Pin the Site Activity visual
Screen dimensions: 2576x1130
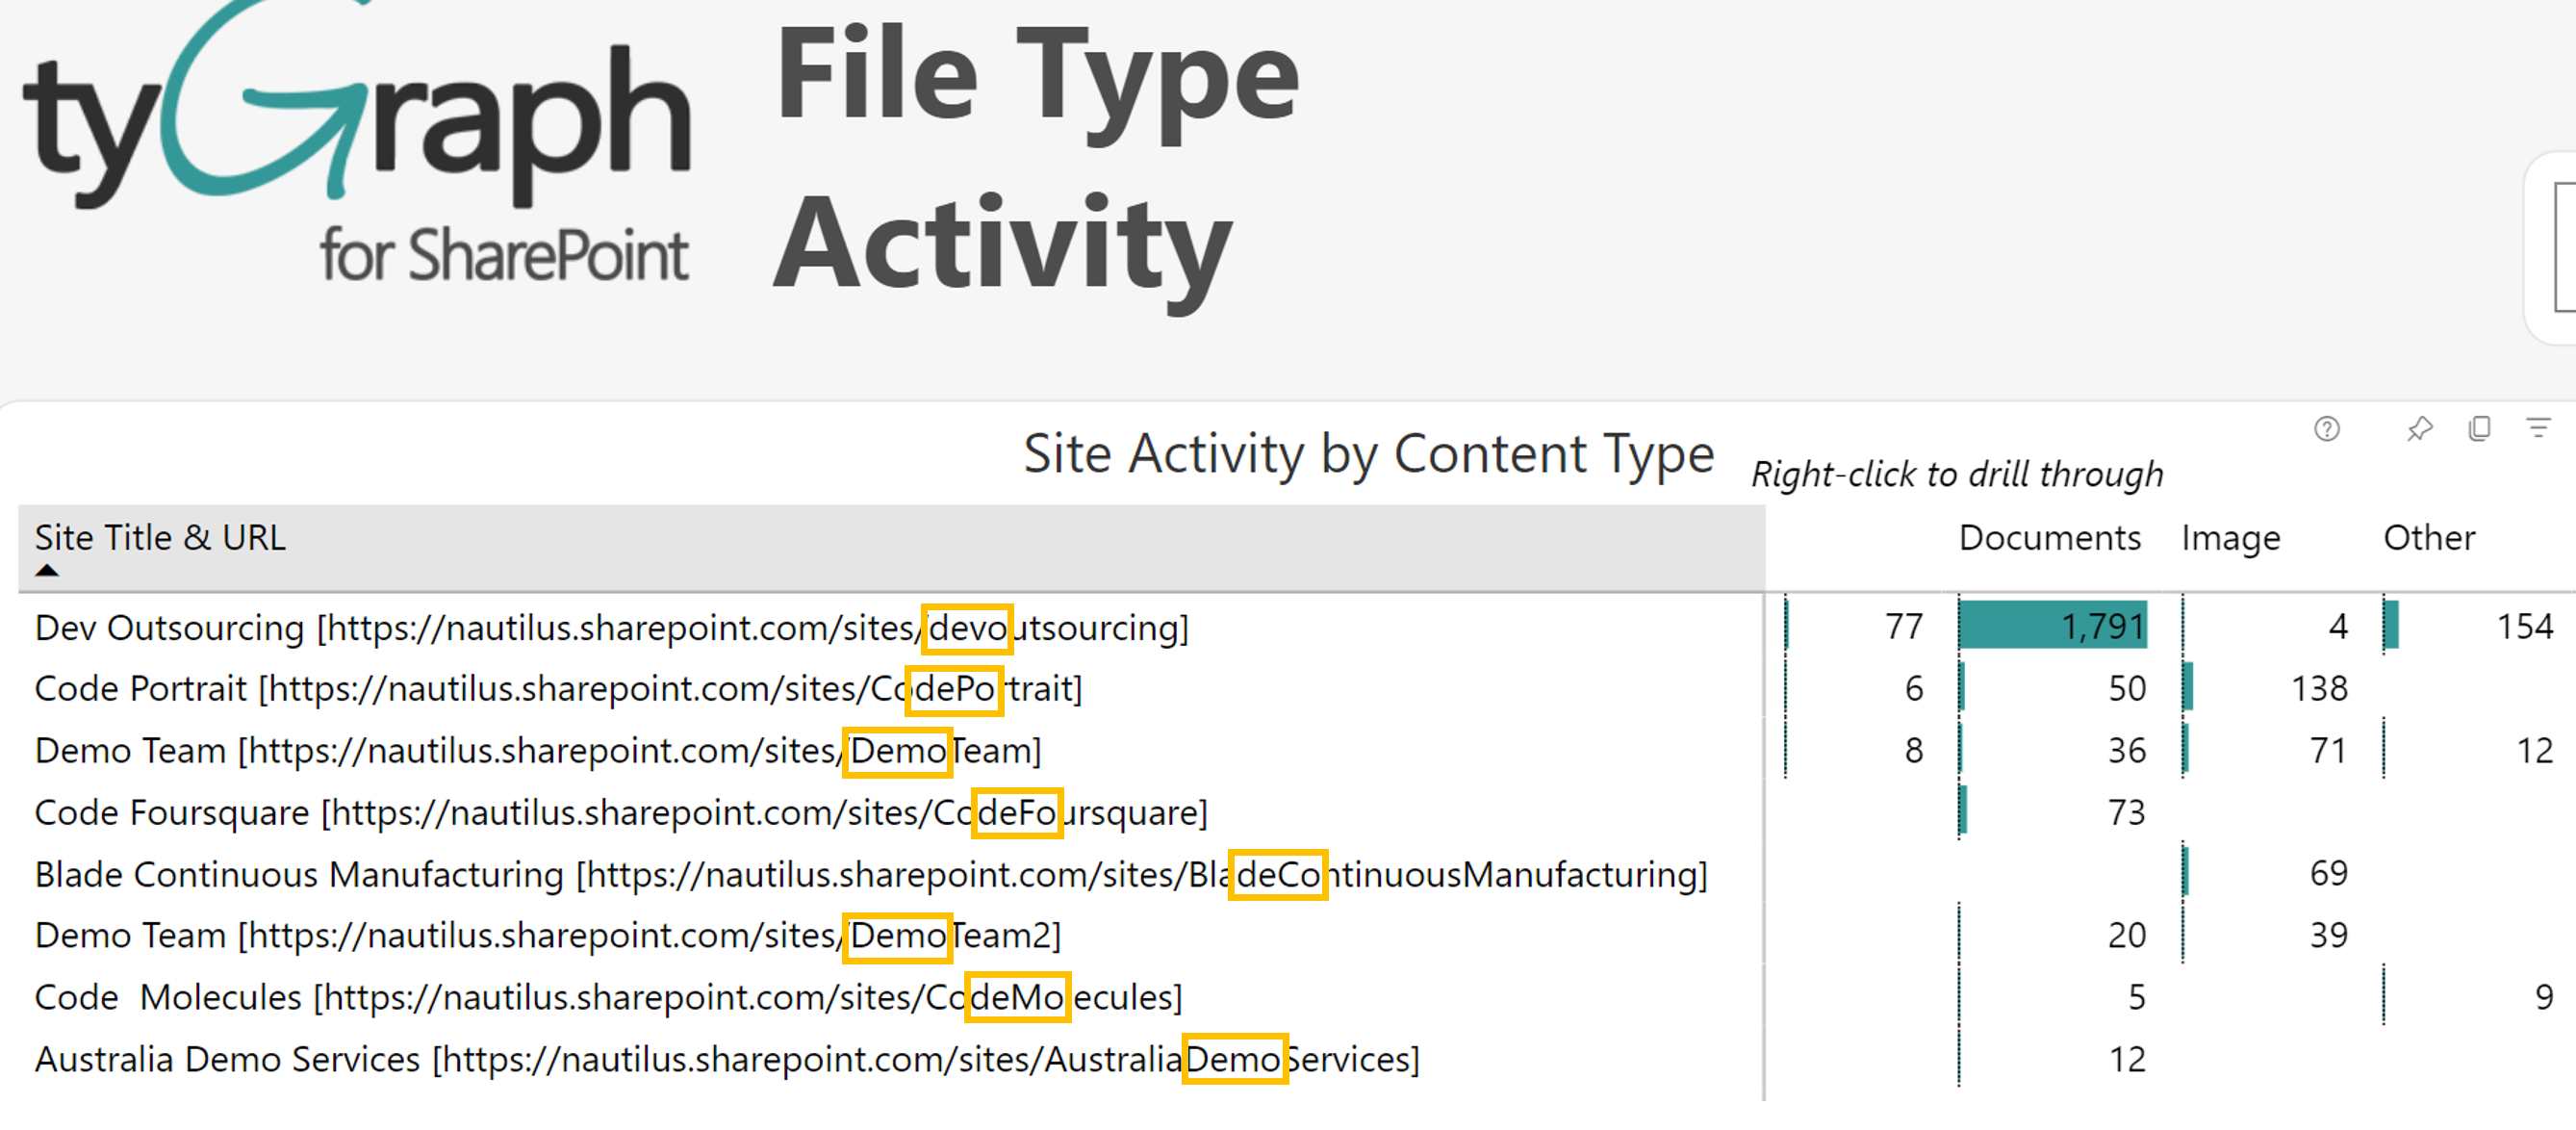(2419, 429)
